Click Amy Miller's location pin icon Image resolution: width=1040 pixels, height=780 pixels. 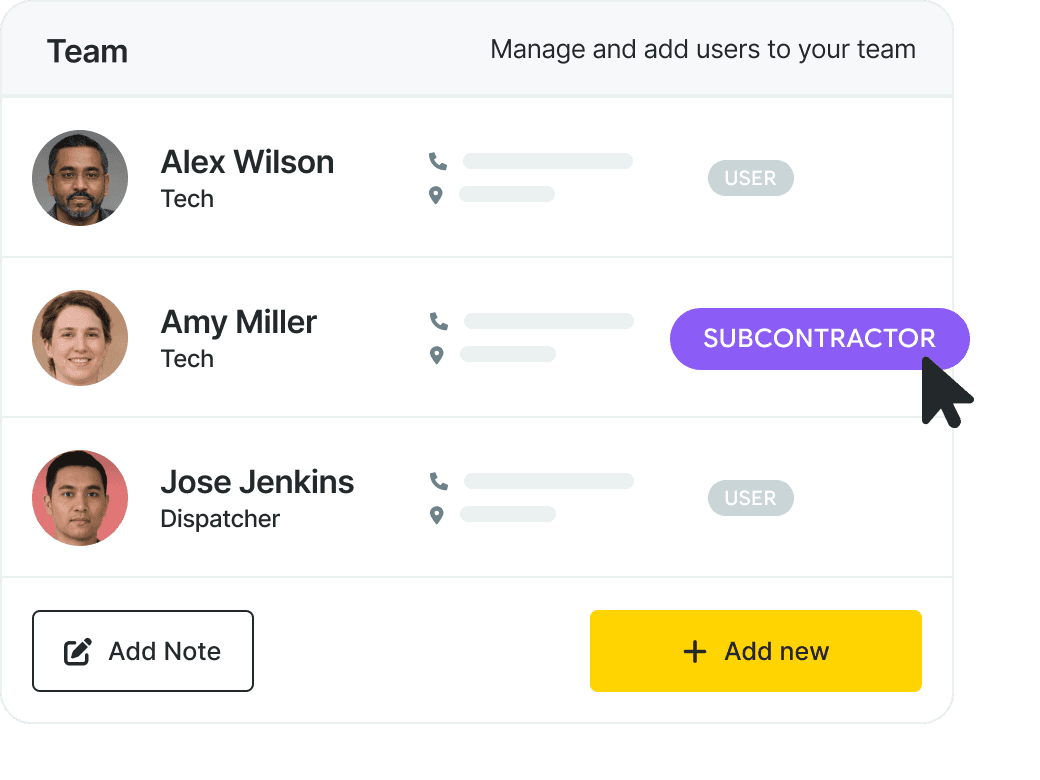tap(436, 355)
